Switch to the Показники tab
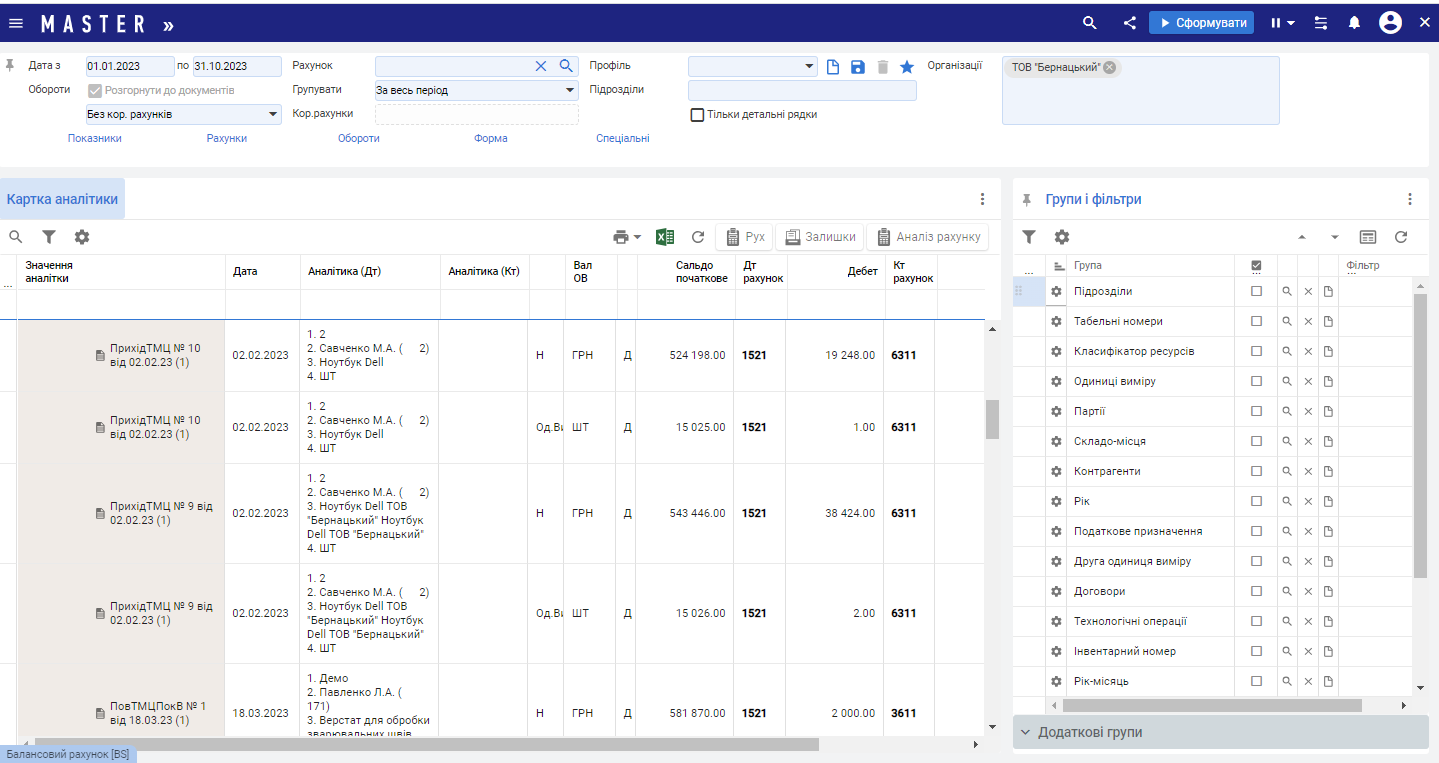1439x763 pixels. 95,138
